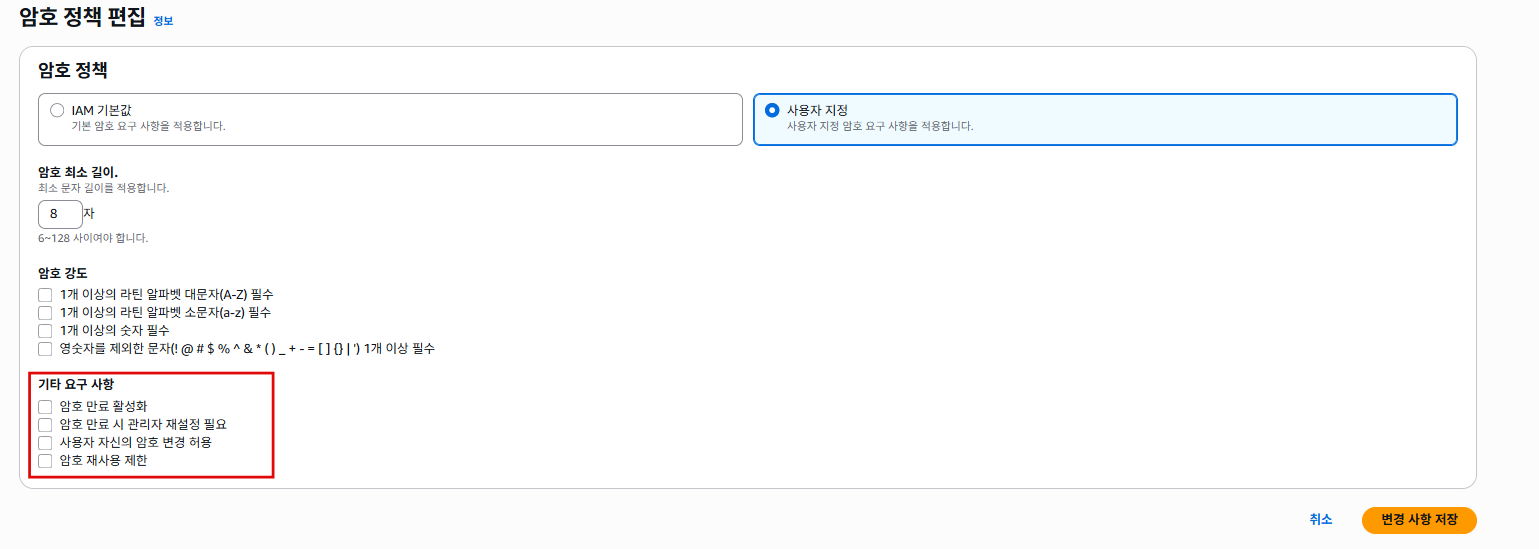Click the 기타 요구 사항 section heading

pos(76,385)
